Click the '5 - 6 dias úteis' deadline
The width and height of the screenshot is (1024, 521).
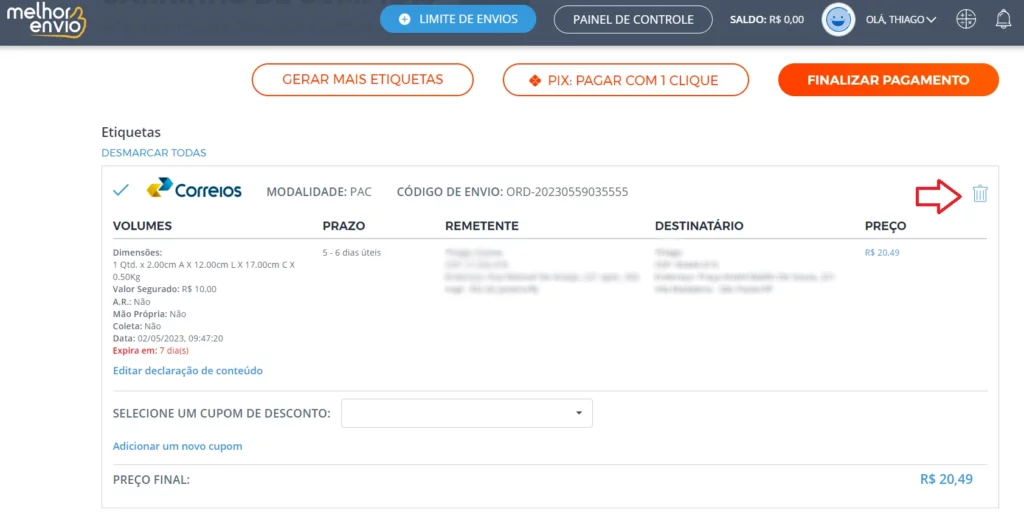click(x=351, y=253)
